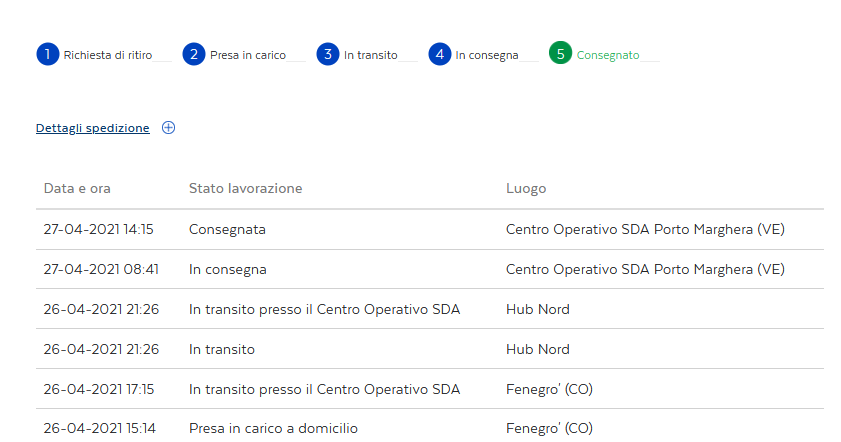Select the Richiesta di ritiro label
Viewport: 841px width, 442px height.
108,55
